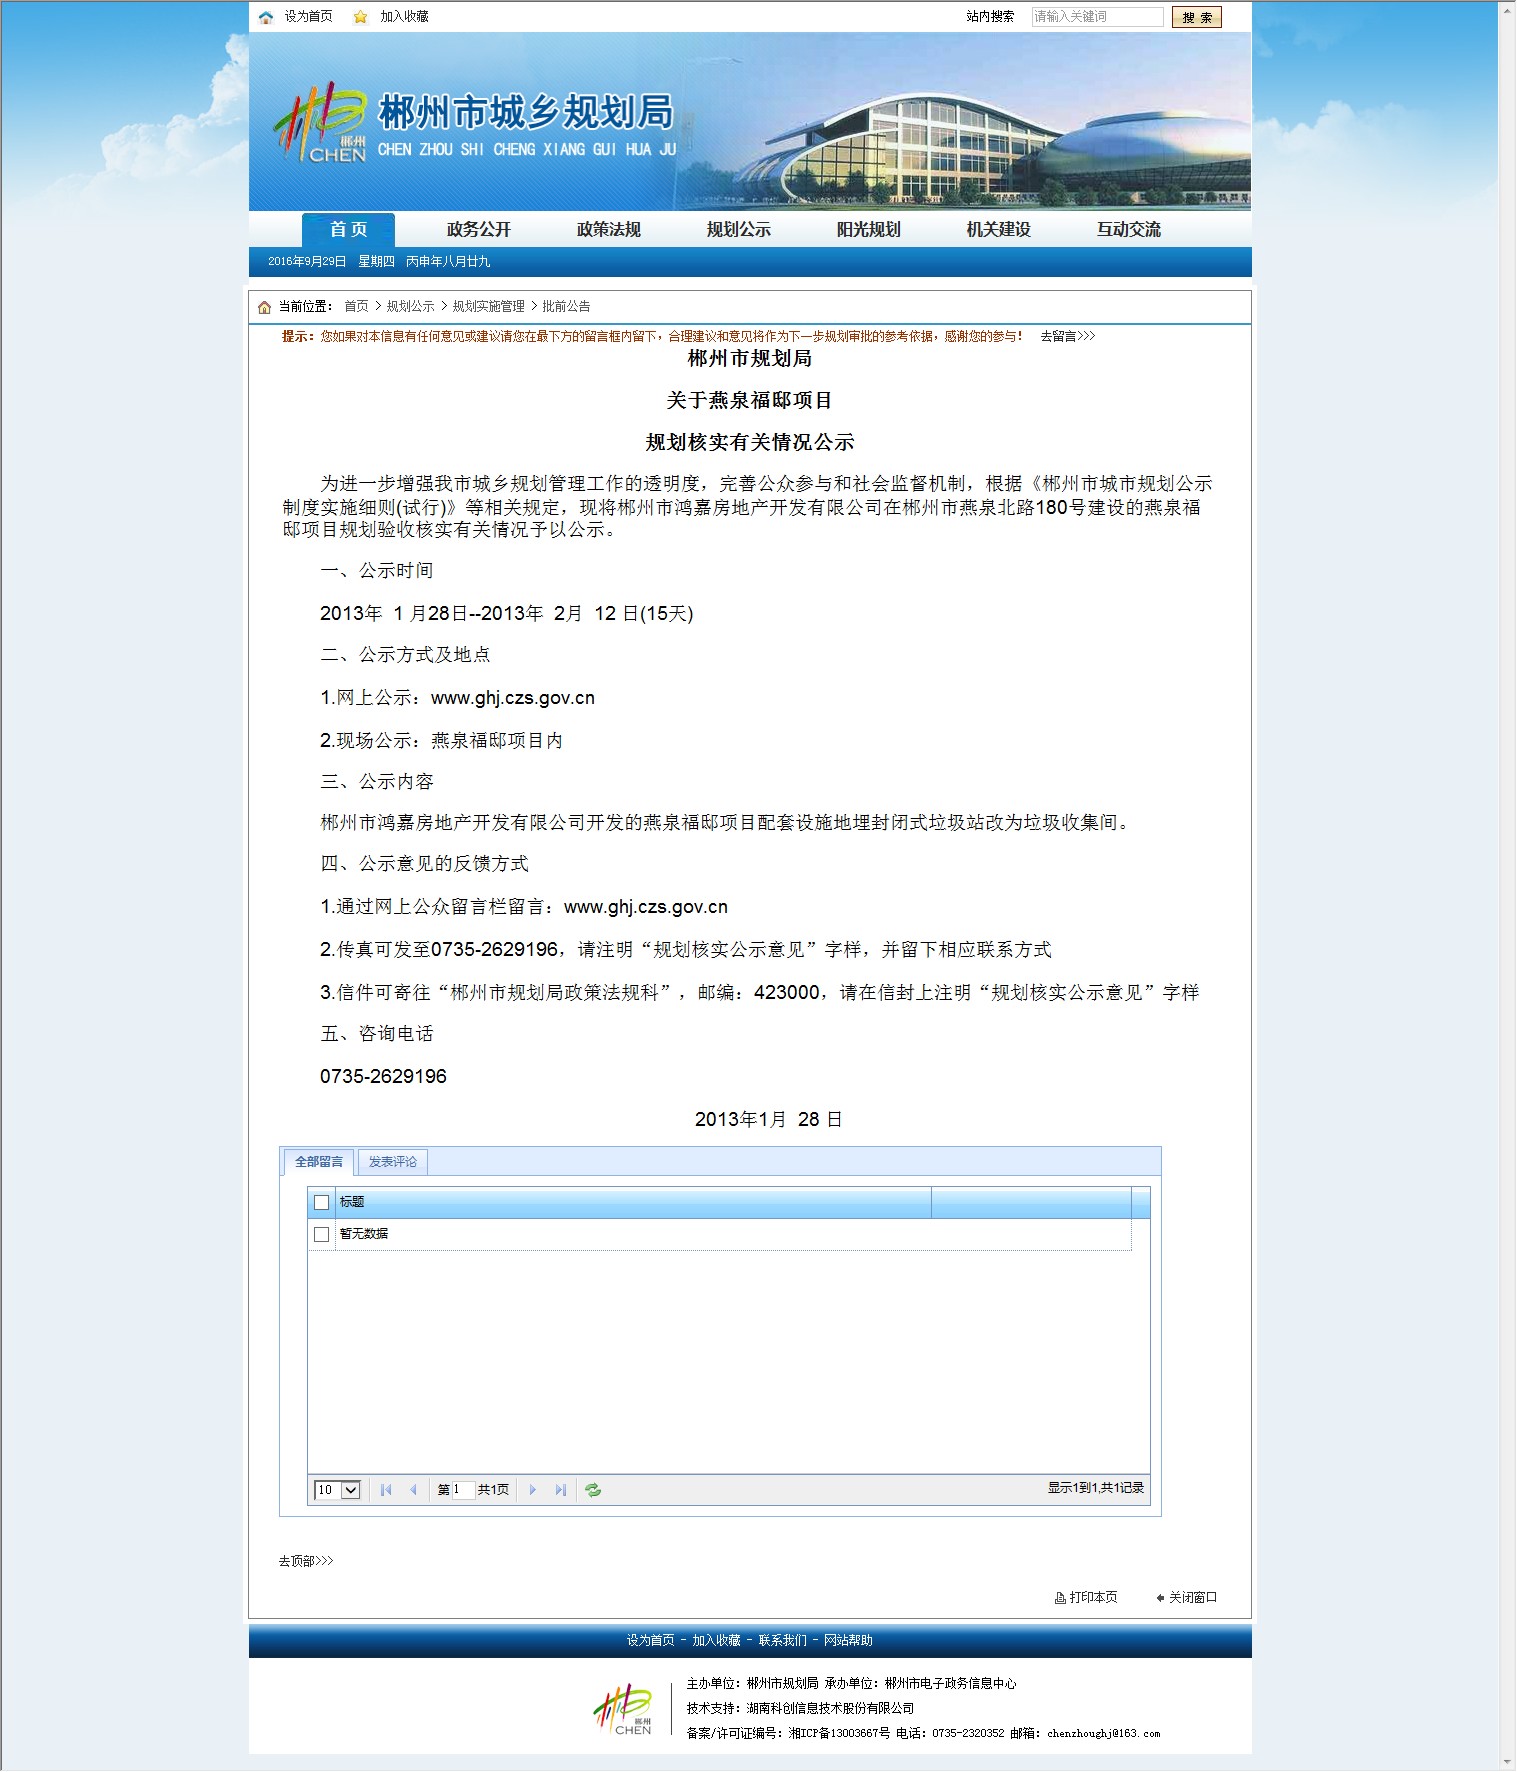The image size is (1517, 1772).
Task: Switch to the 全部留言 tab
Action: pos(319,1162)
